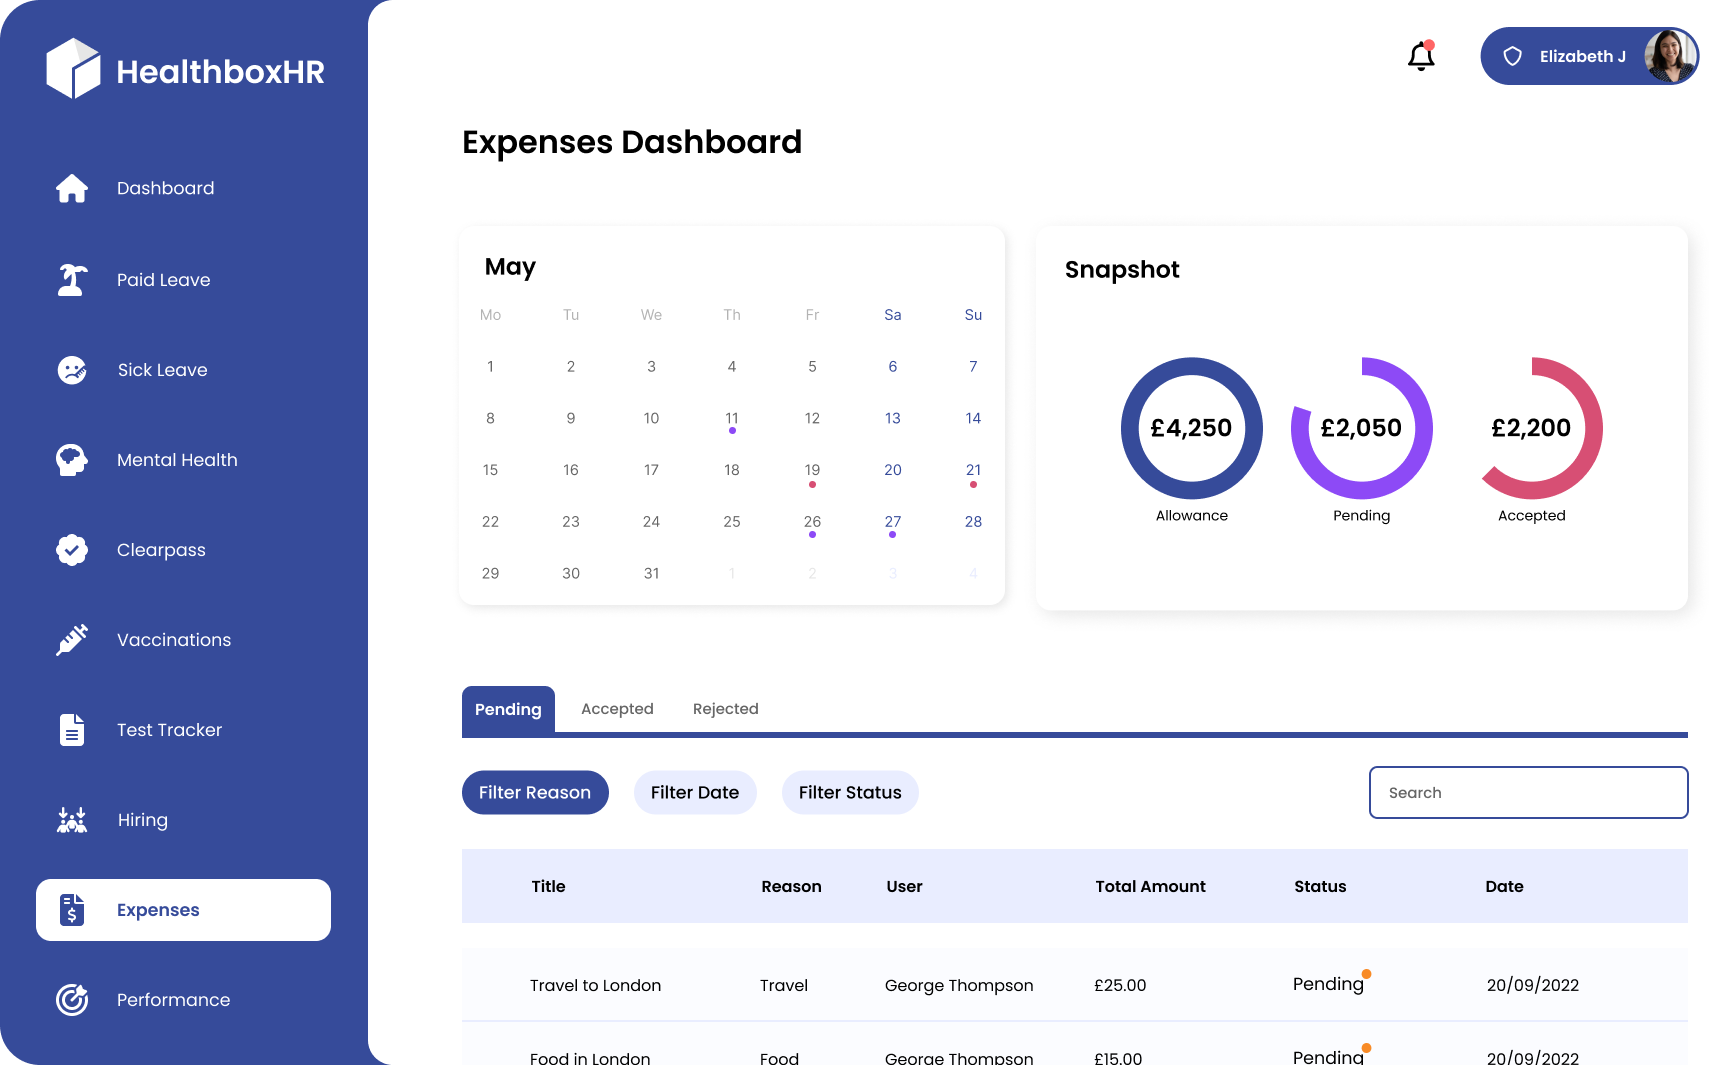Click the Expenses dollar invoice icon
The height and width of the screenshot is (1065, 1728).
click(71, 910)
